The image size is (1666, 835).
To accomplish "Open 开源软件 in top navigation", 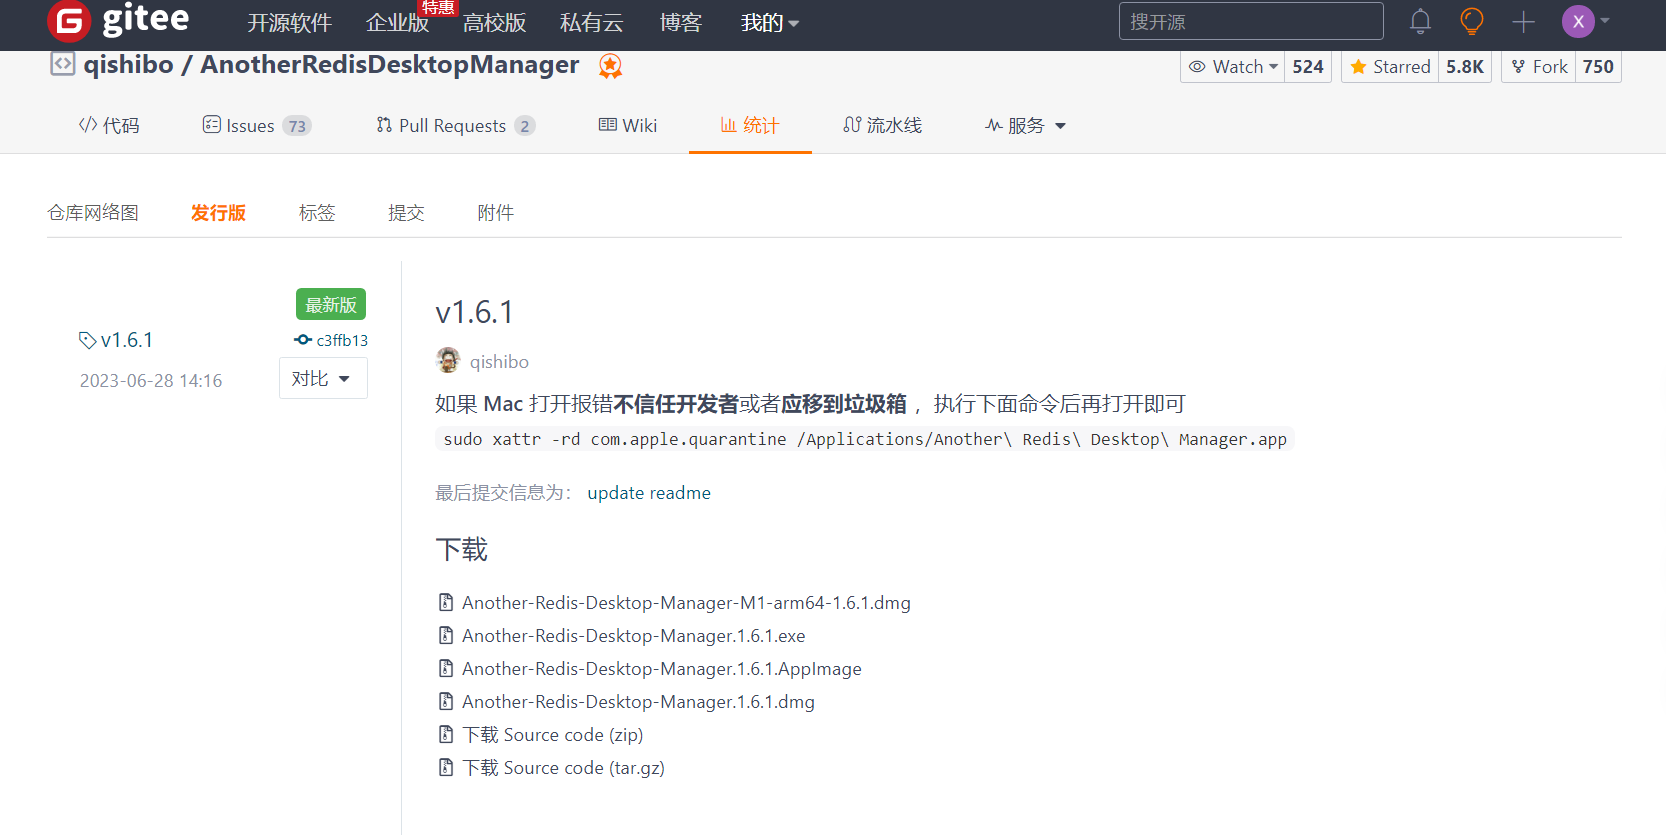I will click(290, 22).
